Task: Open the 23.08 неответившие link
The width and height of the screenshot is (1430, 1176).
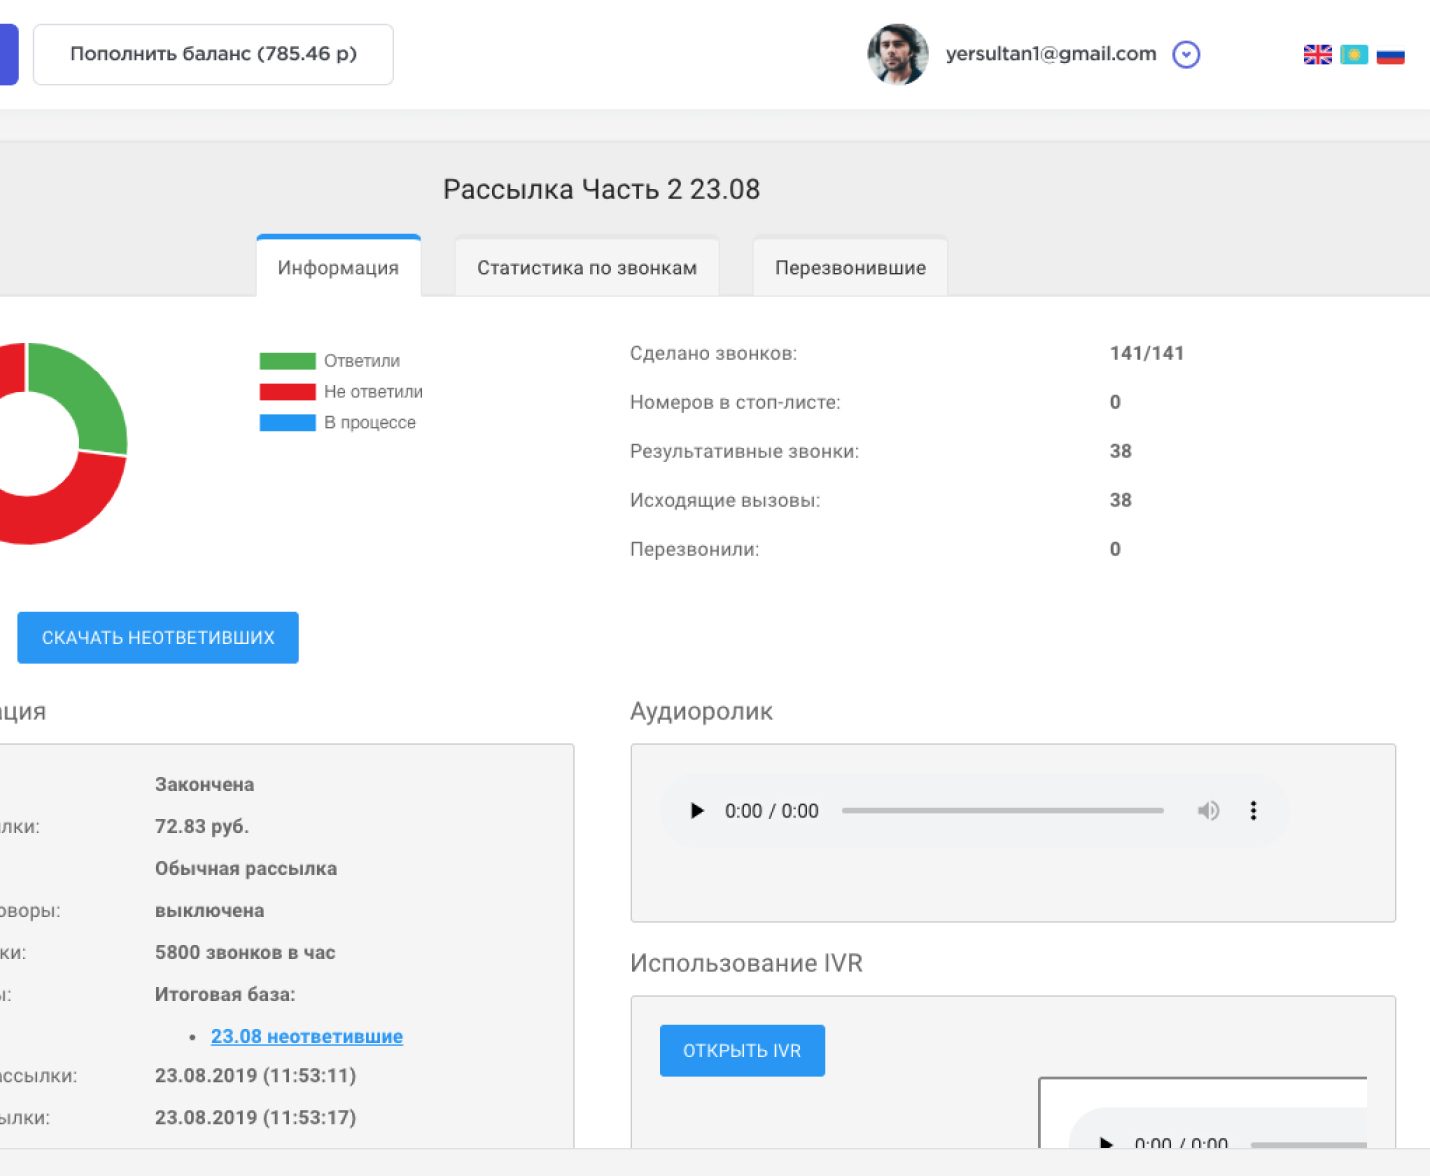Action: click(307, 1037)
